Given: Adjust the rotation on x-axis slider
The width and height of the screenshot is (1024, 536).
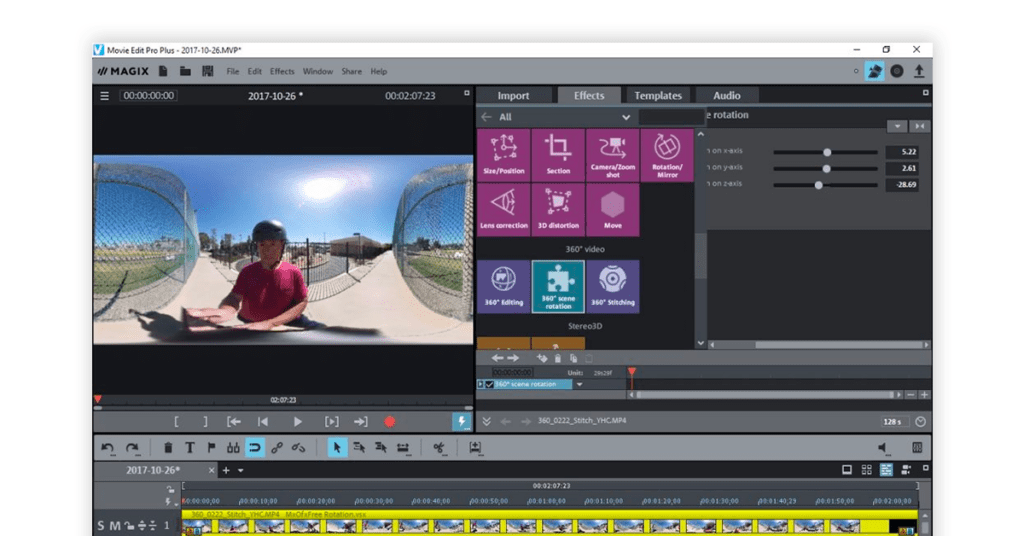Looking at the screenshot, I should (x=825, y=152).
